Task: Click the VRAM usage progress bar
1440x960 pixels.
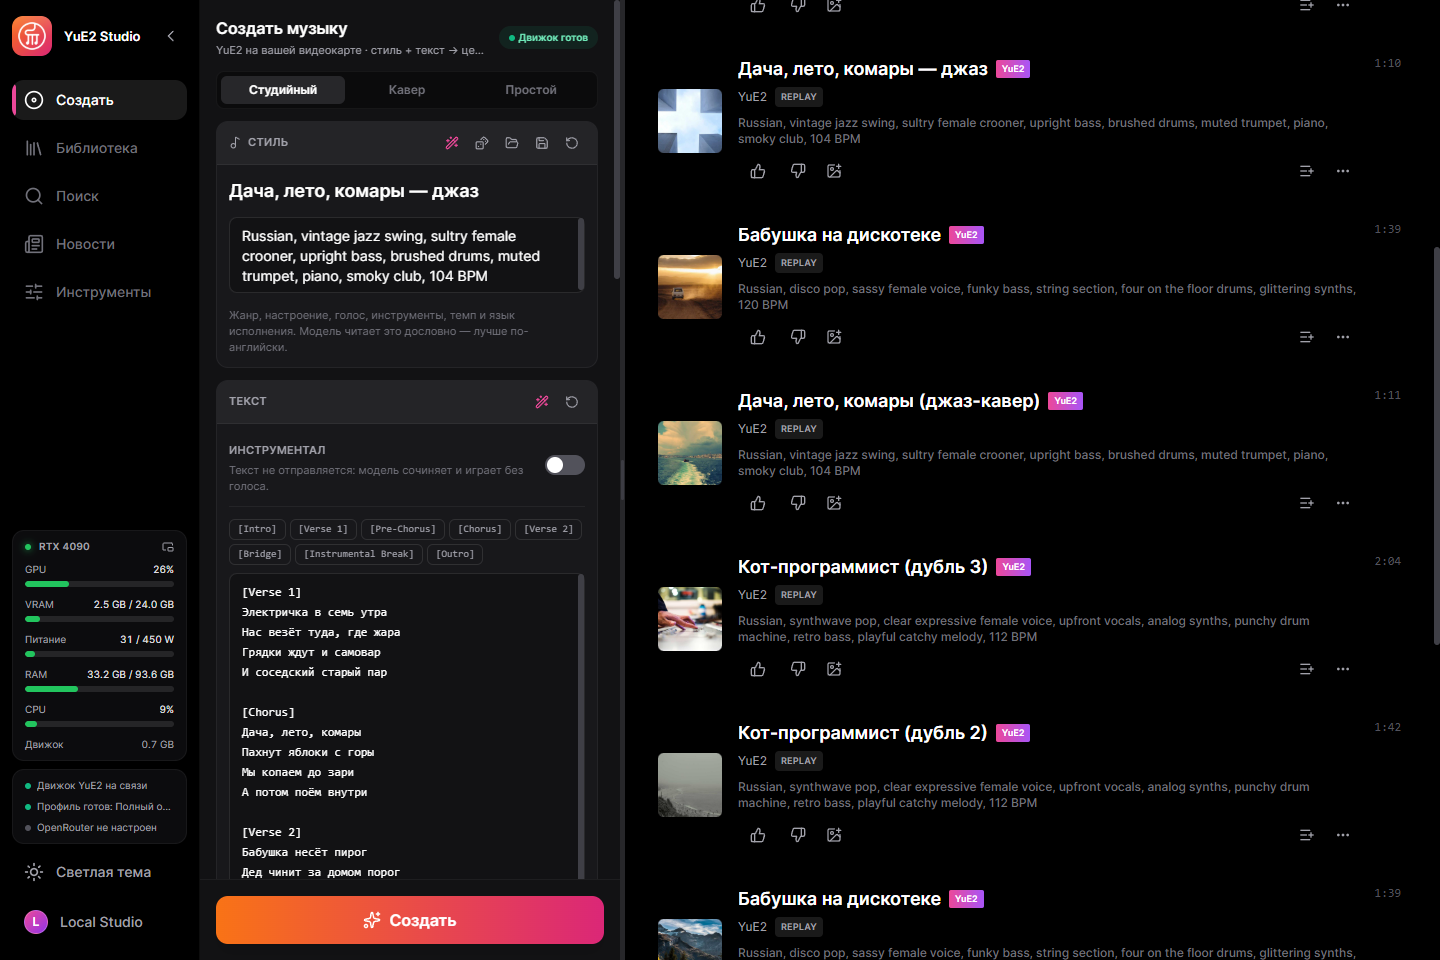Action: pyautogui.click(x=99, y=619)
